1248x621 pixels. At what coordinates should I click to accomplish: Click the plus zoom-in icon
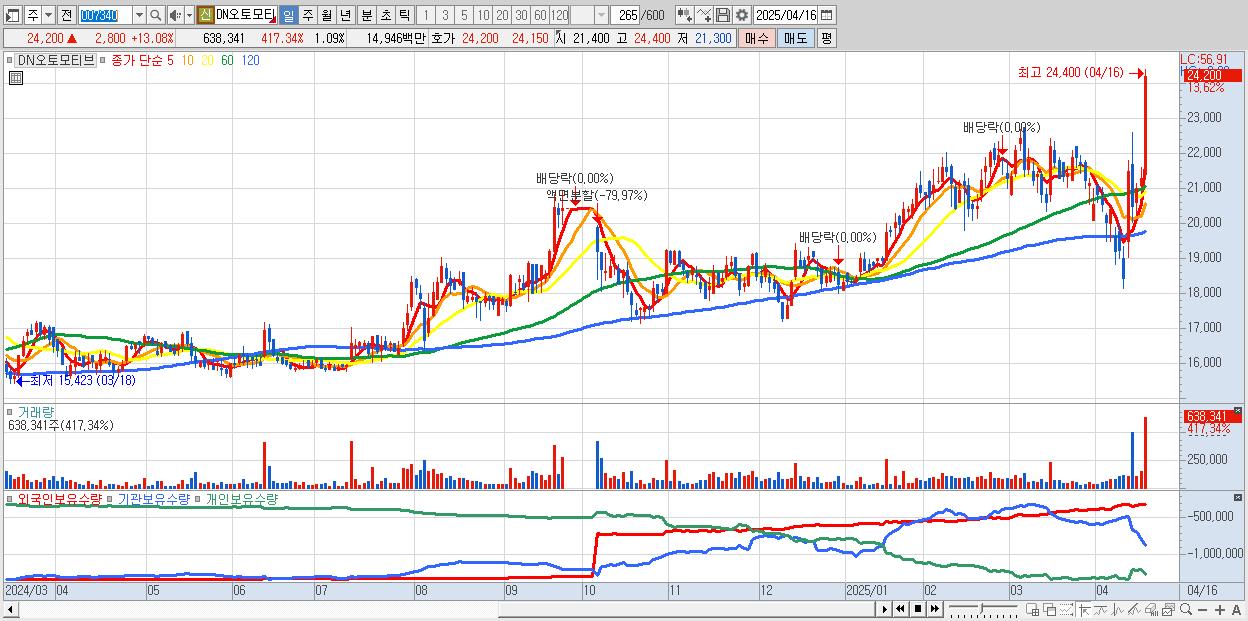click(x=1219, y=609)
